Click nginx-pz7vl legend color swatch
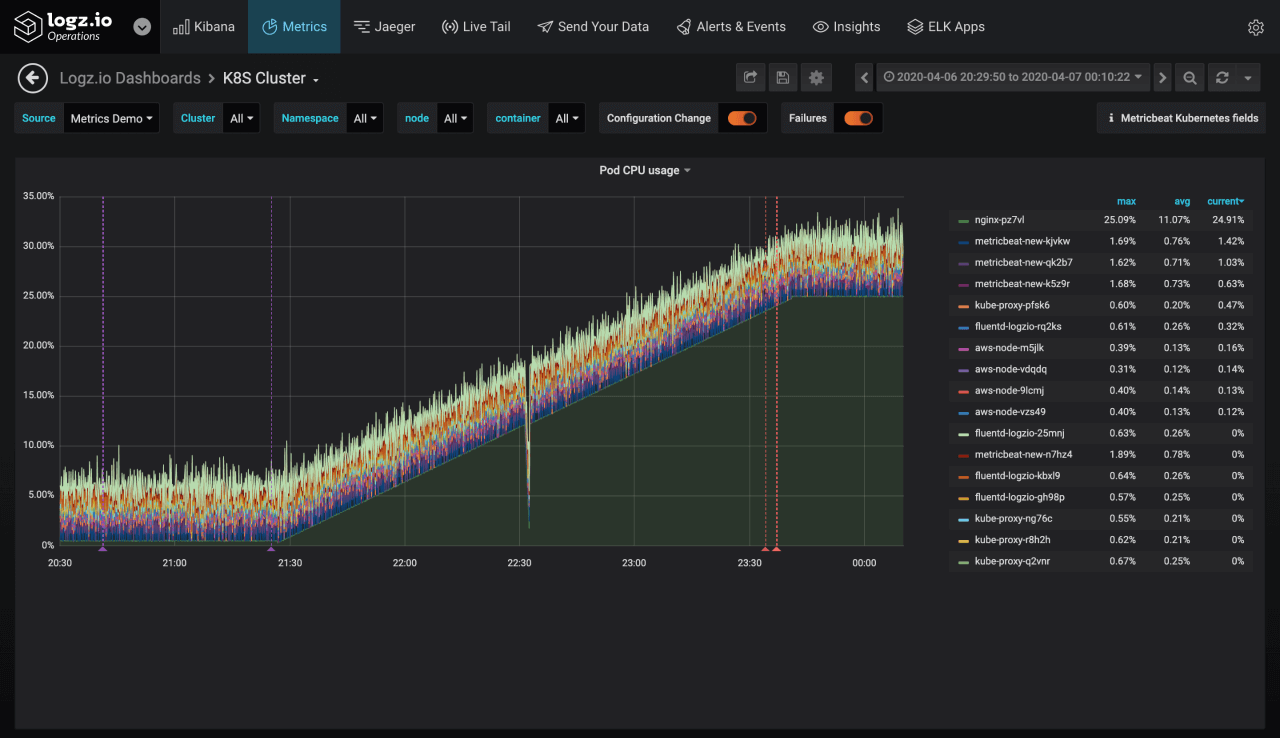Viewport: 1280px width, 738px height. (x=963, y=220)
